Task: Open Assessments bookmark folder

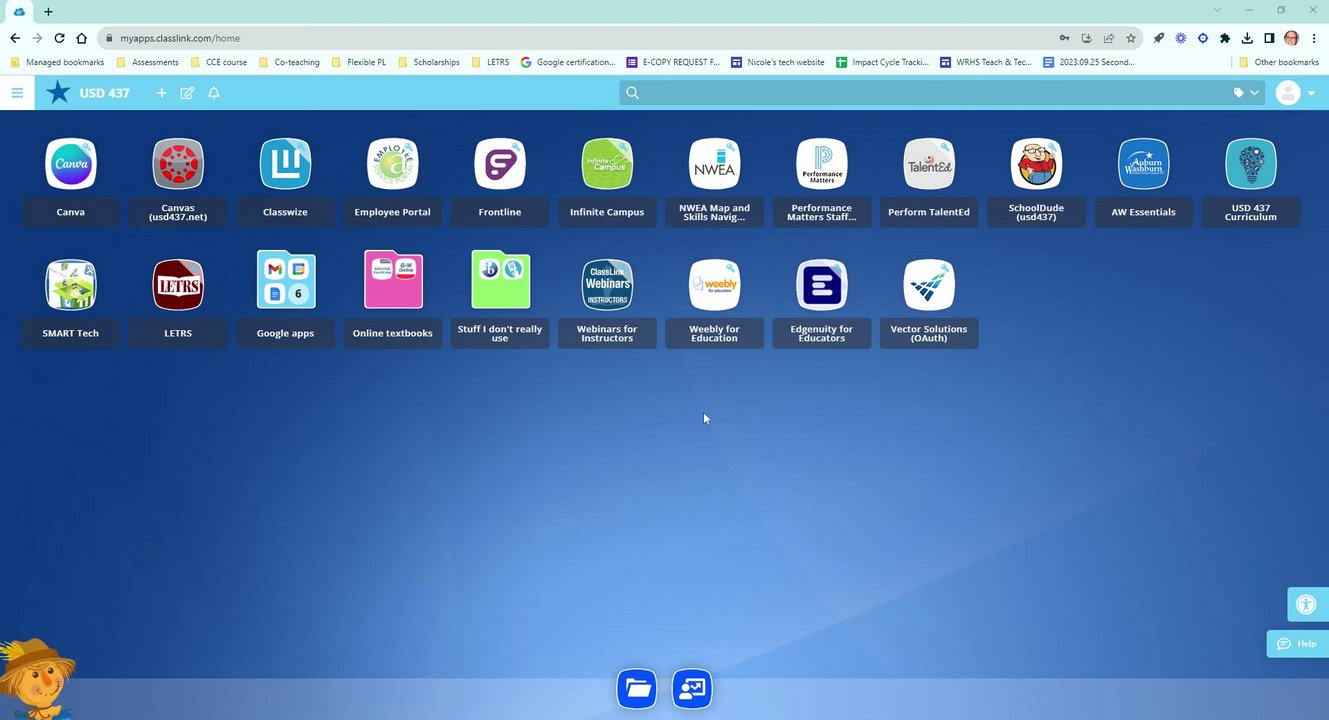Action: coord(148,62)
